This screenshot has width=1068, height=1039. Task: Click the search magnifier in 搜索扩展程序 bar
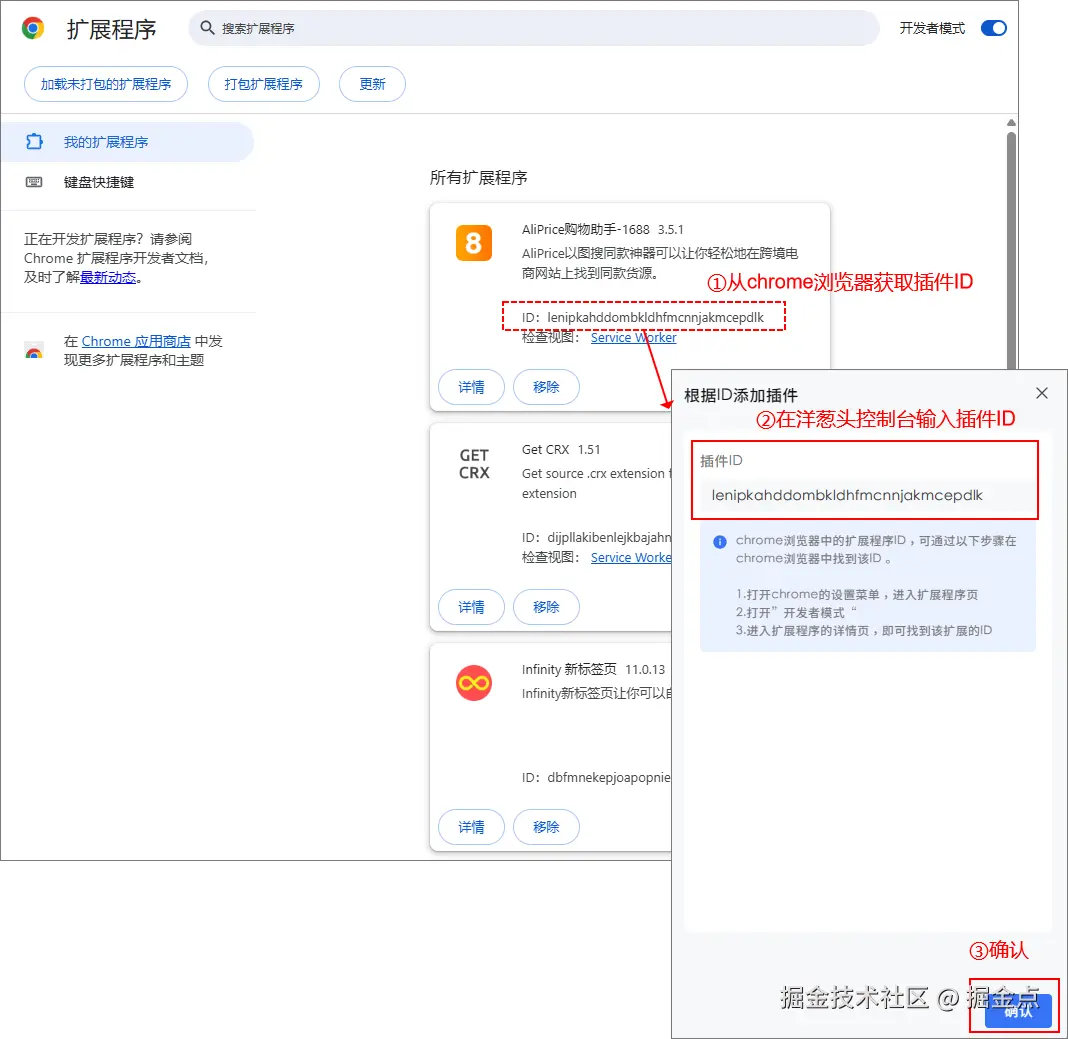208,28
